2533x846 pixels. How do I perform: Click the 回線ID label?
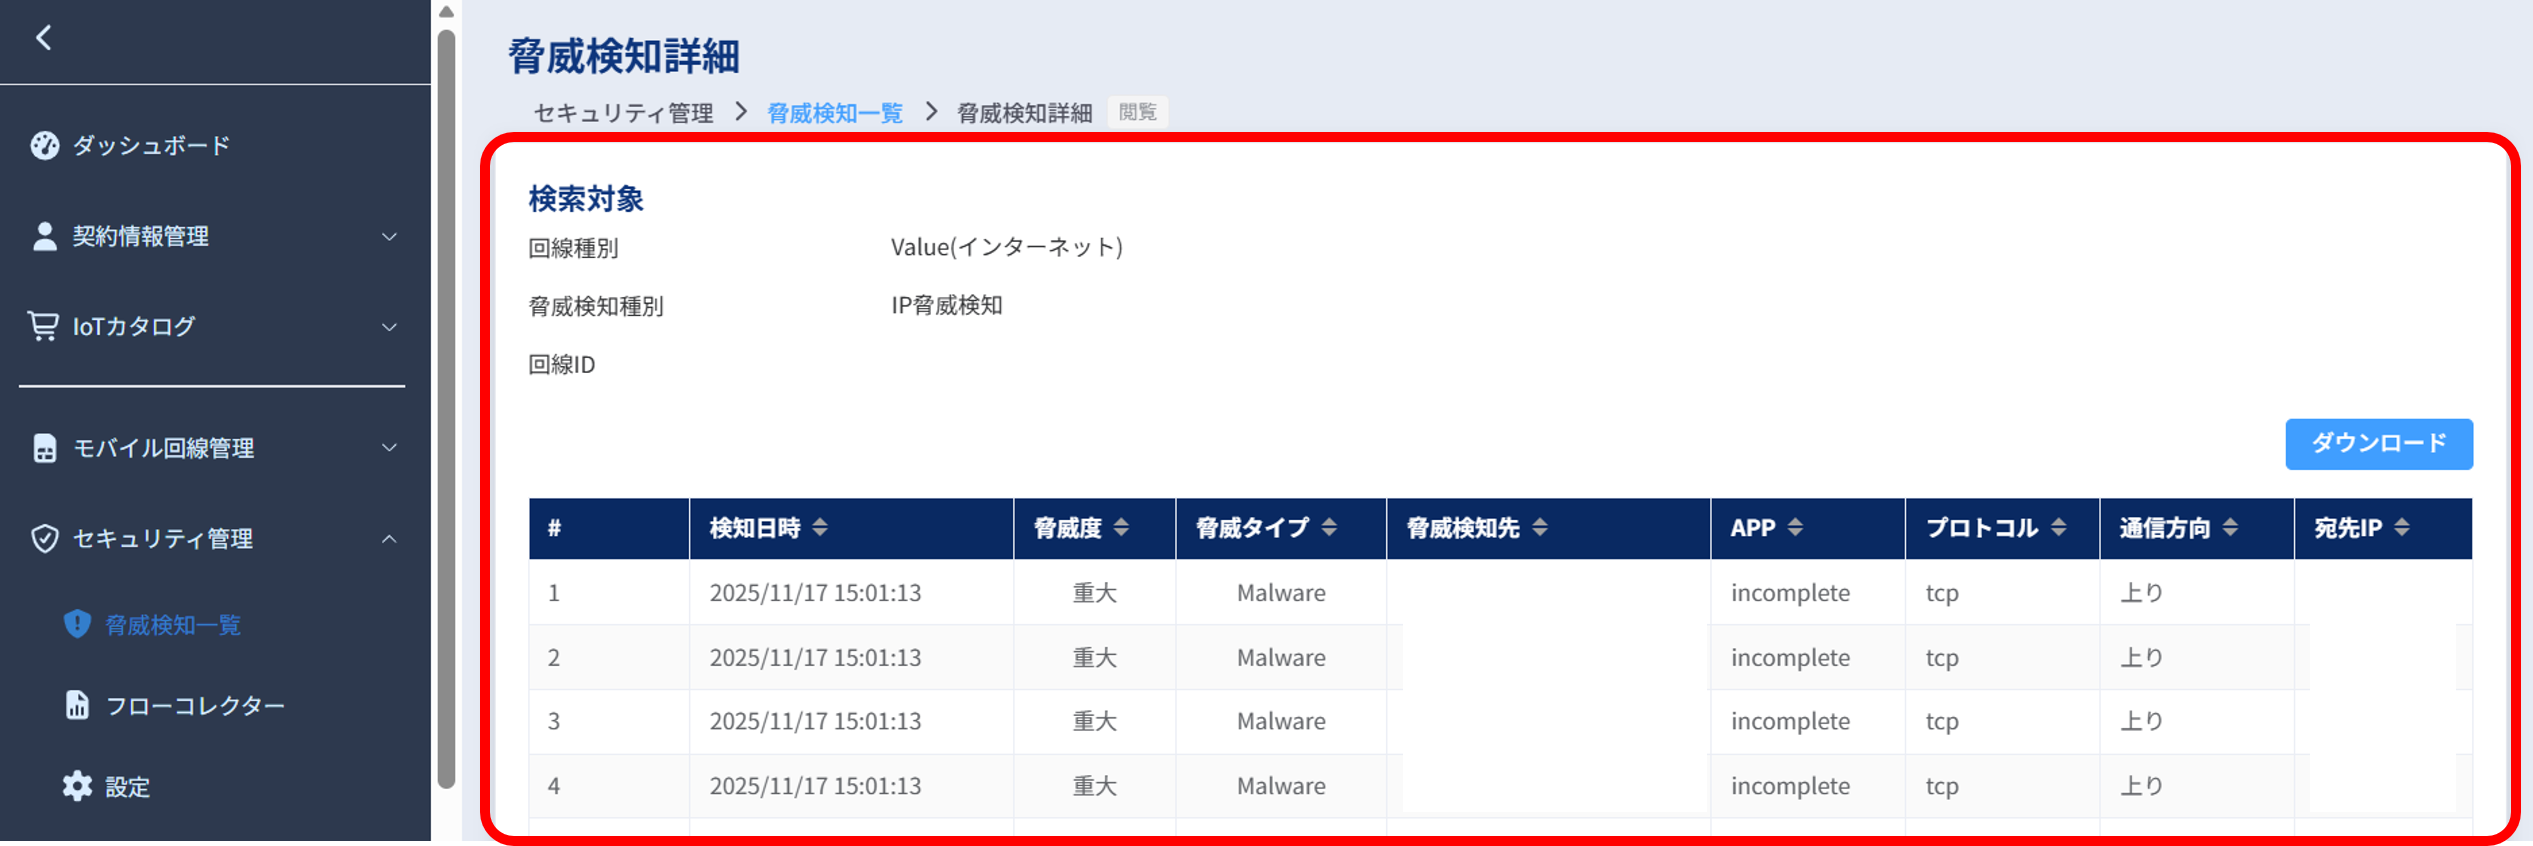click(x=562, y=365)
